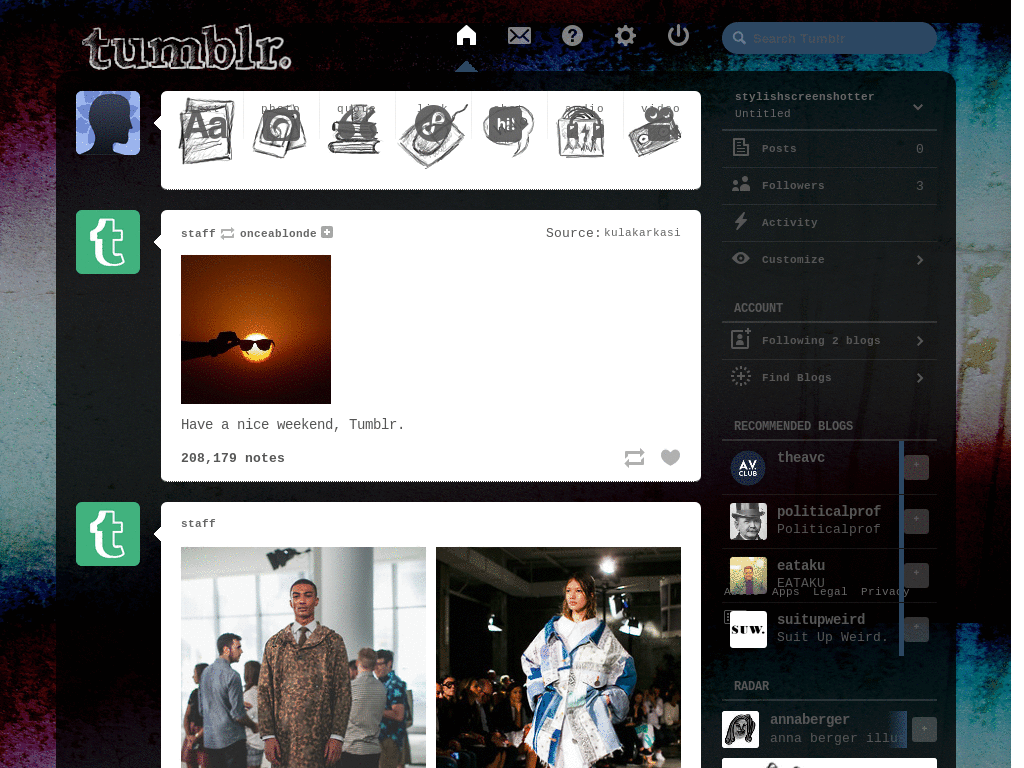Open the female model runway photo
Image resolution: width=1024 pixels, height=768 pixels.
(x=558, y=657)
